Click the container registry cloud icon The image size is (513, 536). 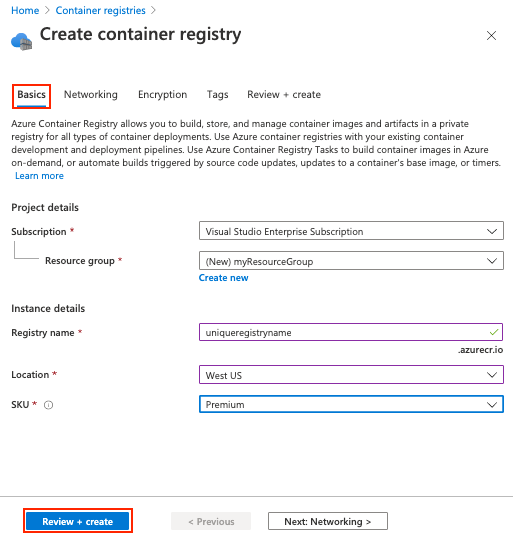[x=22, y=41]
